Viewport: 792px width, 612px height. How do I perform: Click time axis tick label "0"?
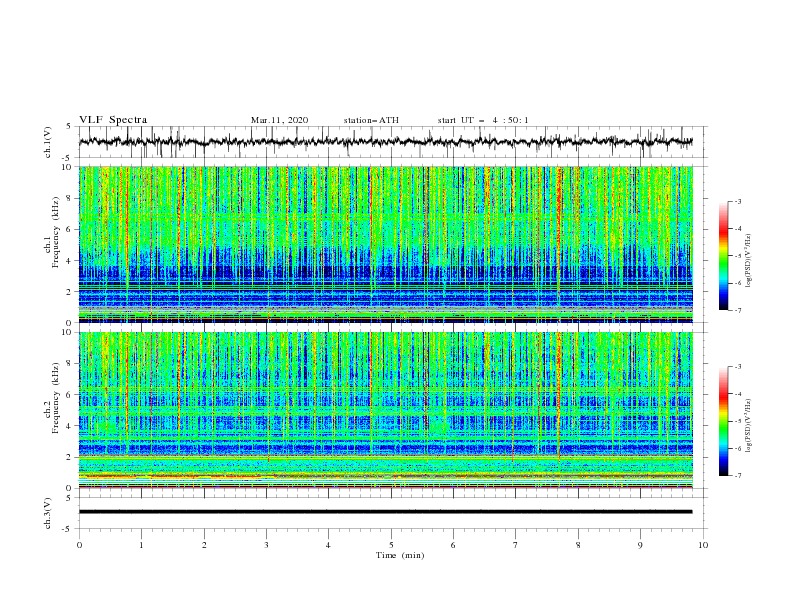(79, 545)
